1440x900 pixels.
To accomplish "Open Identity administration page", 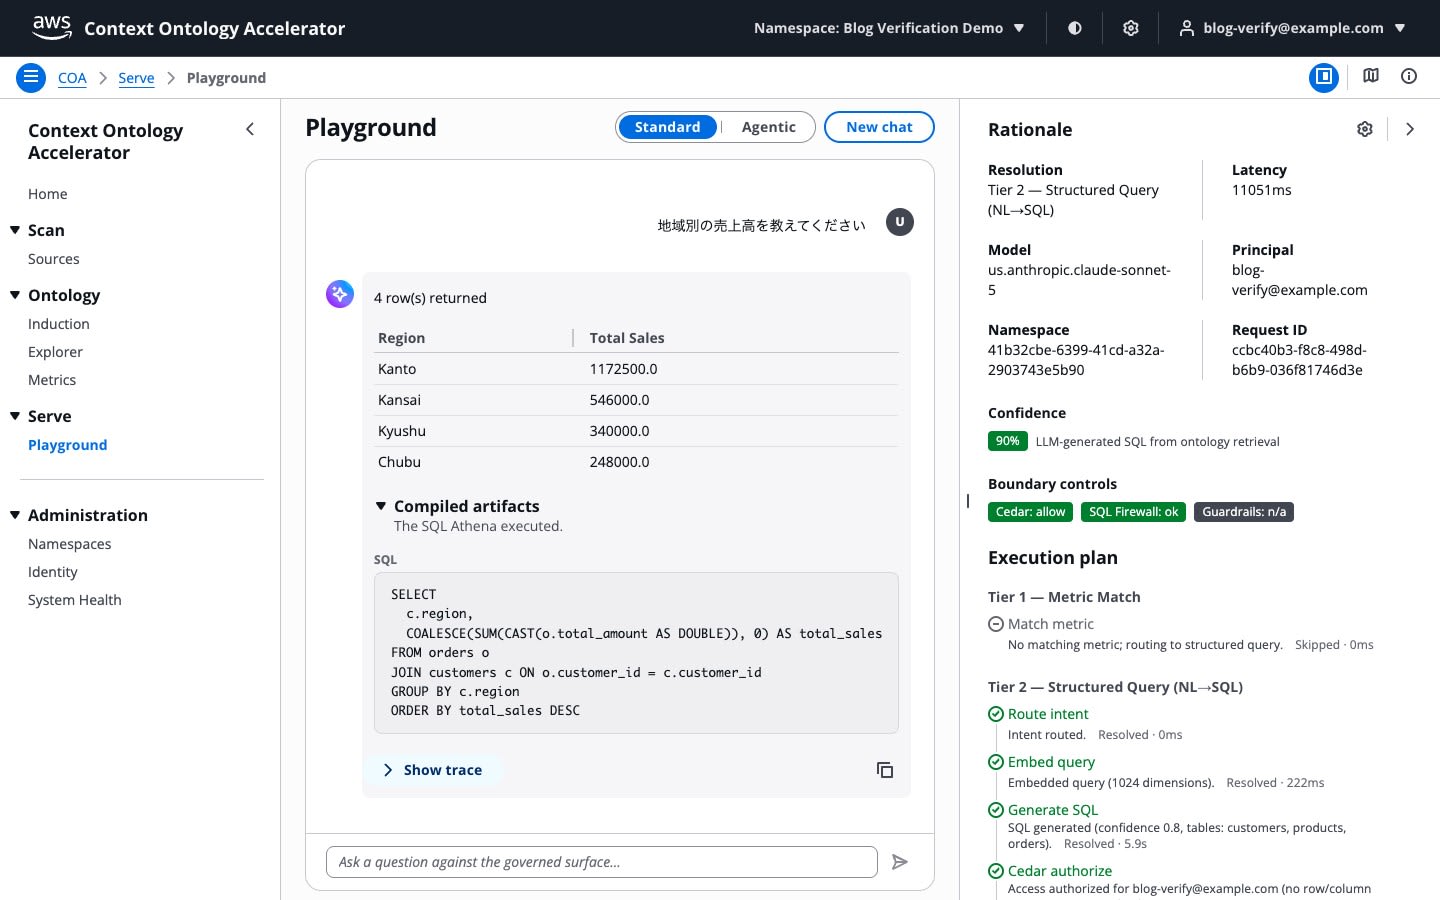I will [x=53, y=572].
